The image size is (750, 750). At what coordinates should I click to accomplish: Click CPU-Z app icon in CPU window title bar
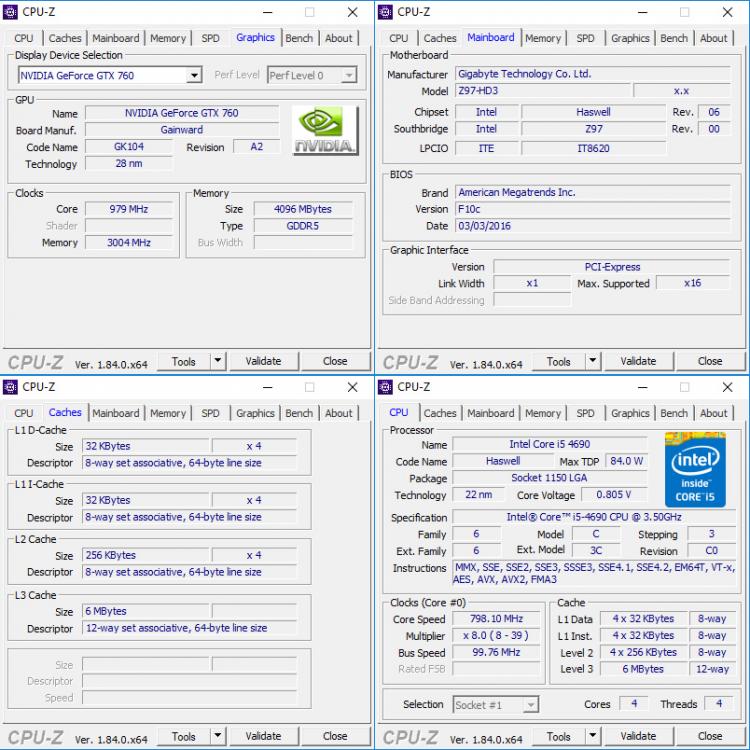(386, 387)
